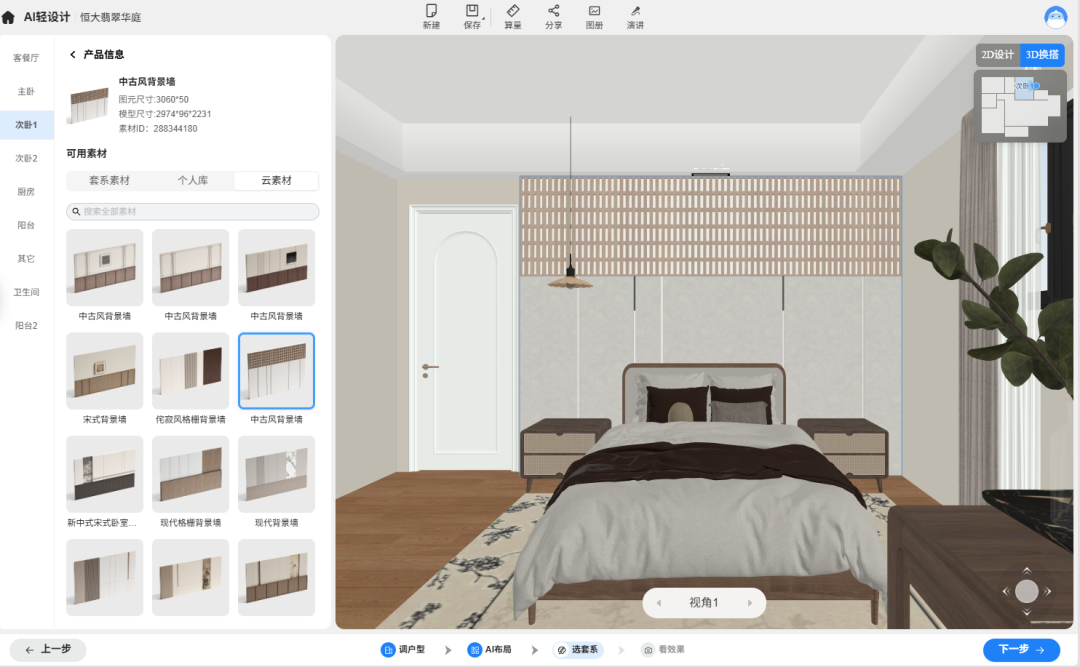1080x667 pixels.
Task: Switch to 2D设计 view mode
Action: point(997,54)
